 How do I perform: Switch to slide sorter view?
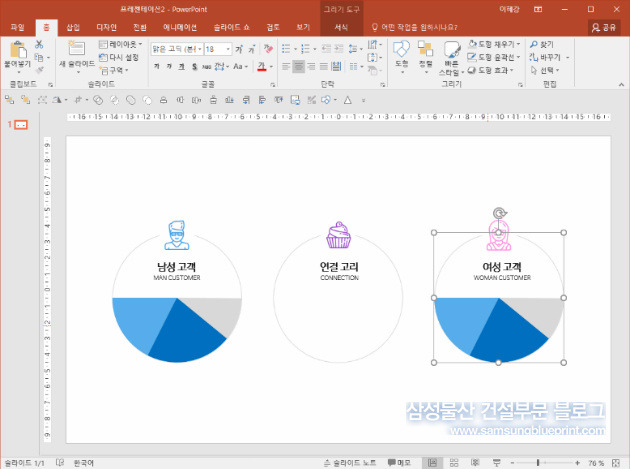click(x=454, y=463)
